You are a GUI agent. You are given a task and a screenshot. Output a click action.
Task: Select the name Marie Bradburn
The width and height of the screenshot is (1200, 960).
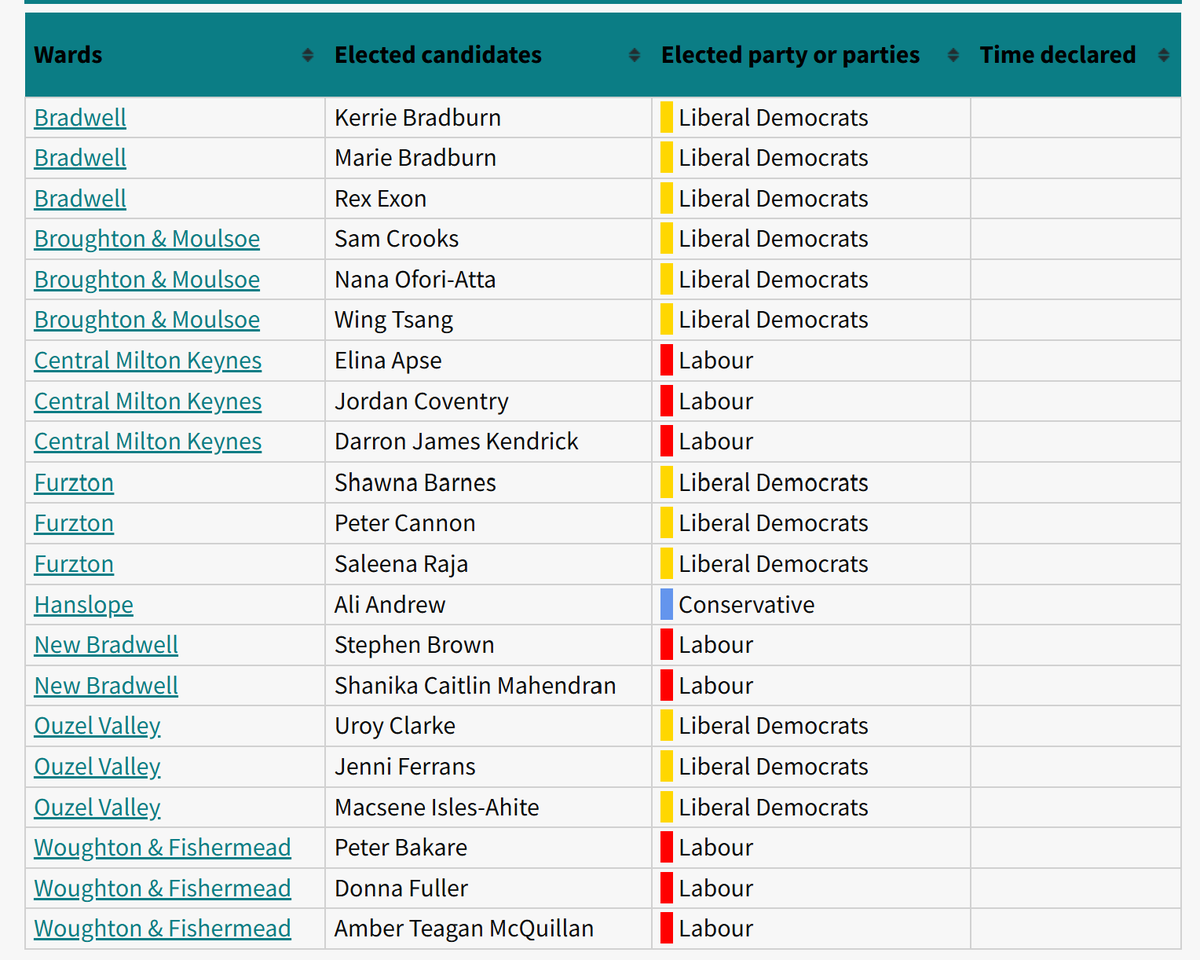pyautogui.click(x=415, y=158)
